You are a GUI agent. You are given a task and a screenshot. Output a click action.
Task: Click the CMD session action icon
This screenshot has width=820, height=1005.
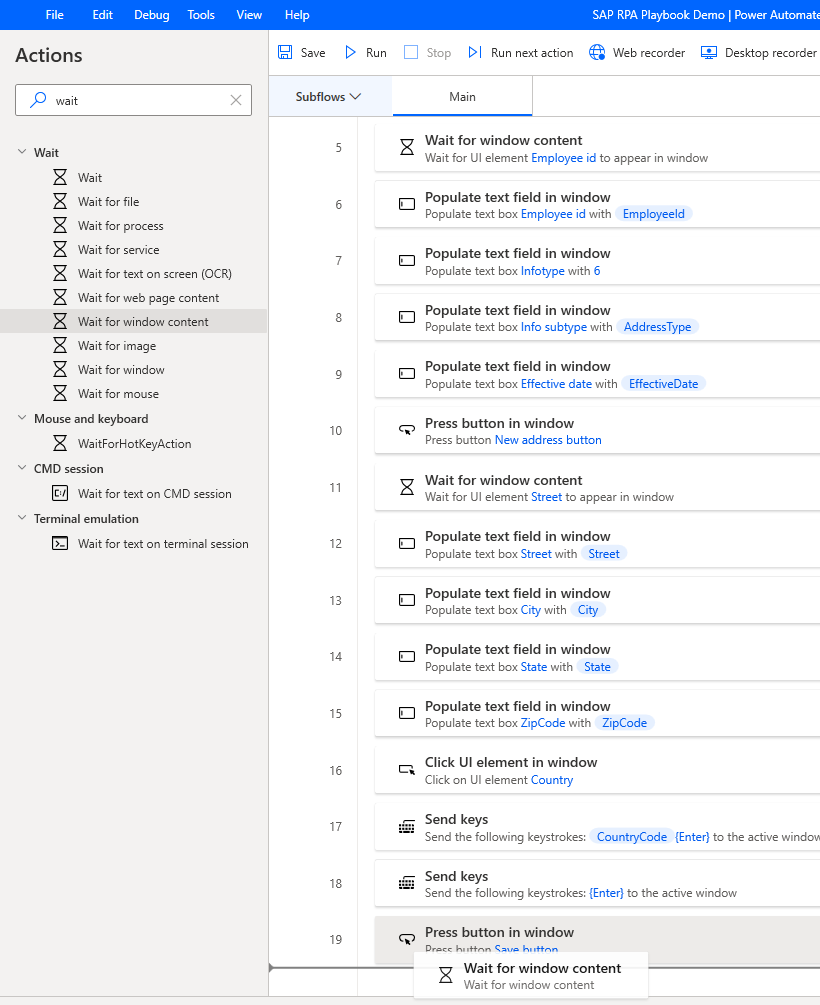(60, 494)
